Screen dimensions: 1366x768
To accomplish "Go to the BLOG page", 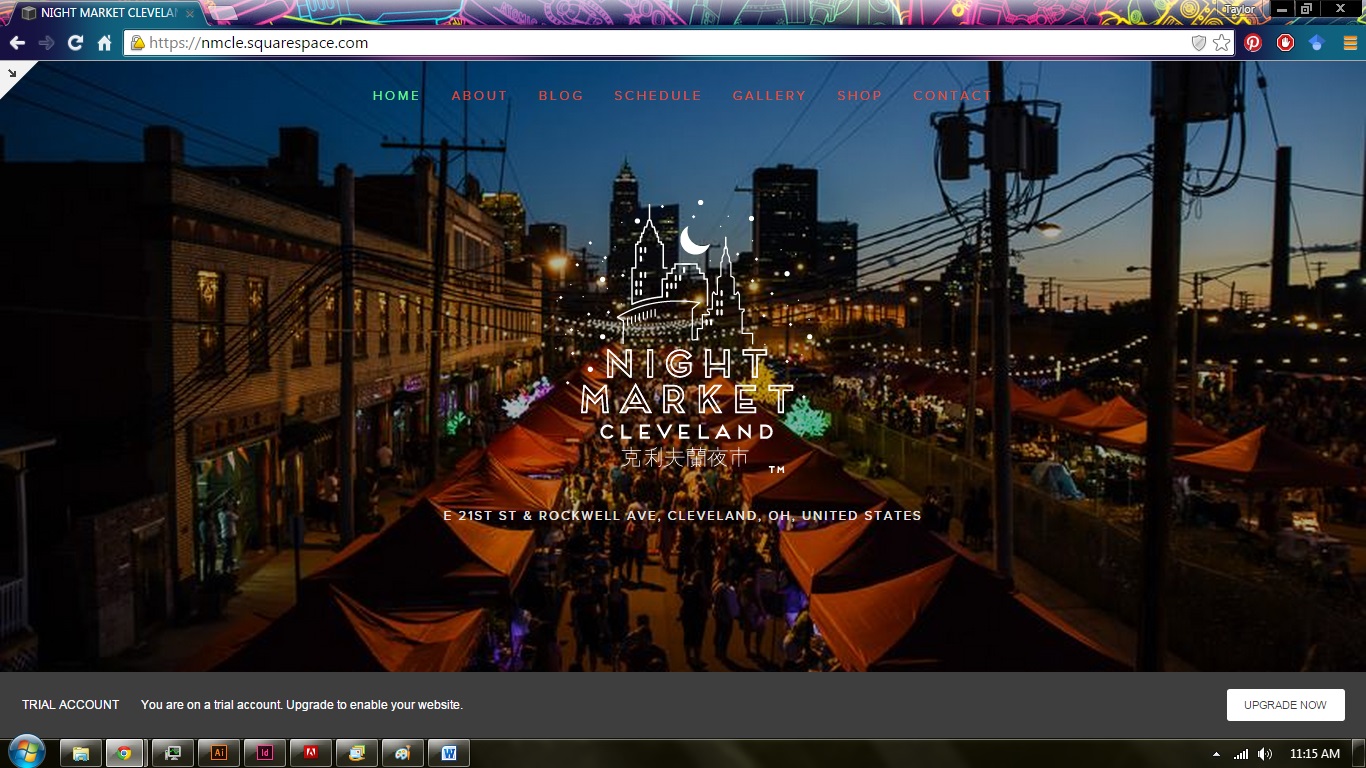I will (x=561, y=96).
